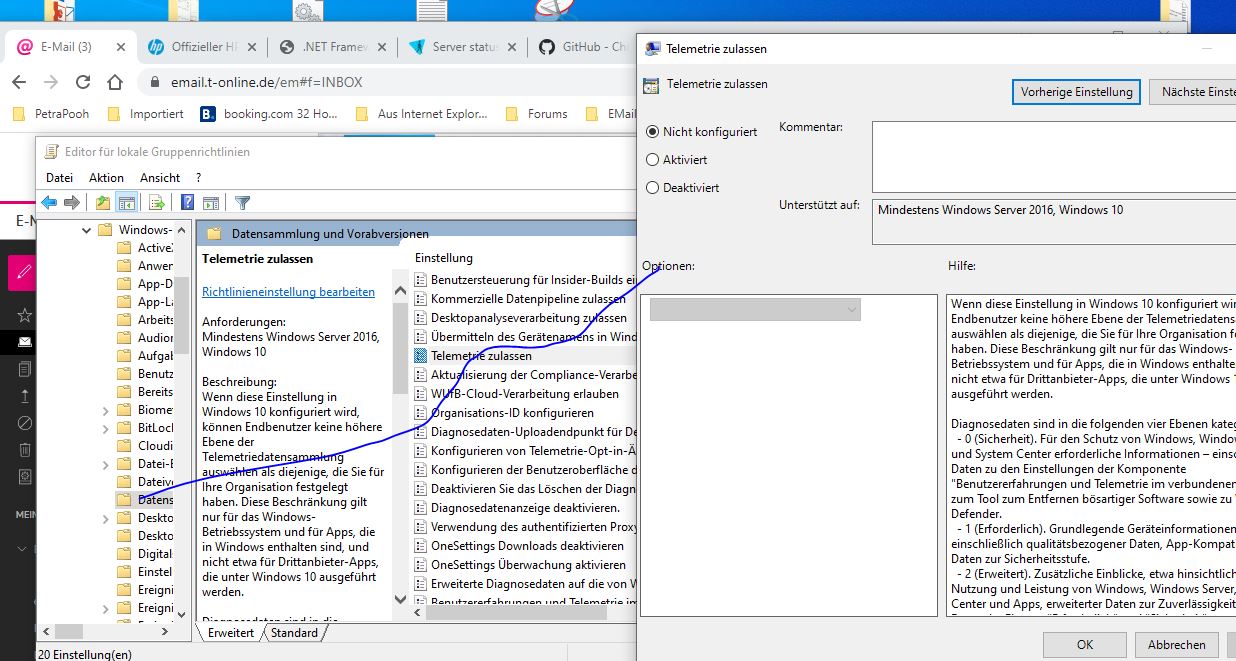Toggle the show/hide console tree toolbar icon
Image resolution: width=1236 pixels, height=661 pixels.
(127, 202)
